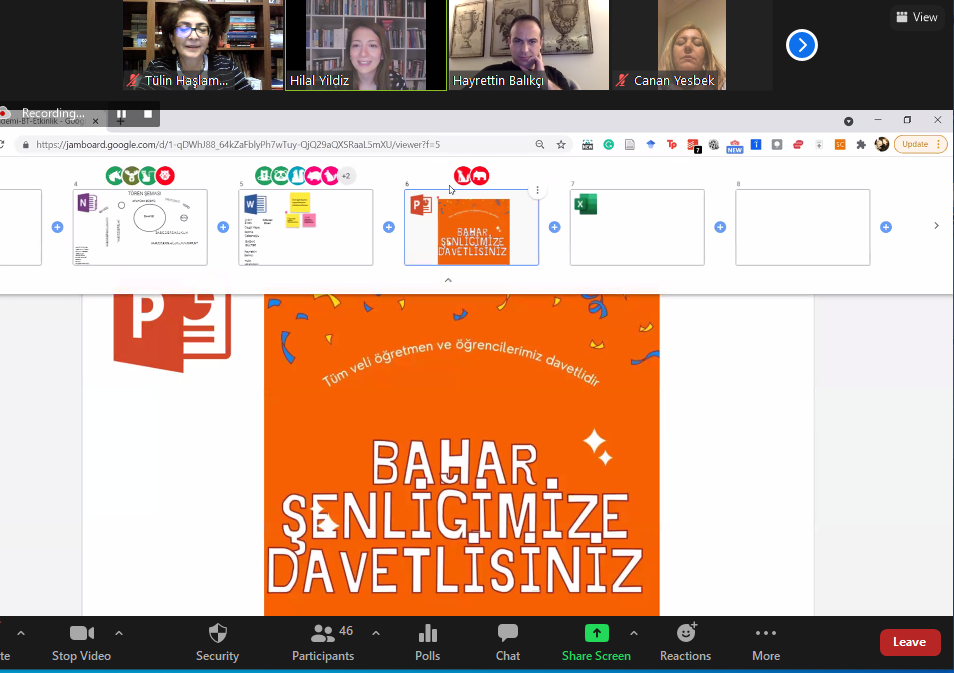Screen dimensions: 954x673
Task: Leave the Zoom meeting
Action: click(x=909, y=642)
